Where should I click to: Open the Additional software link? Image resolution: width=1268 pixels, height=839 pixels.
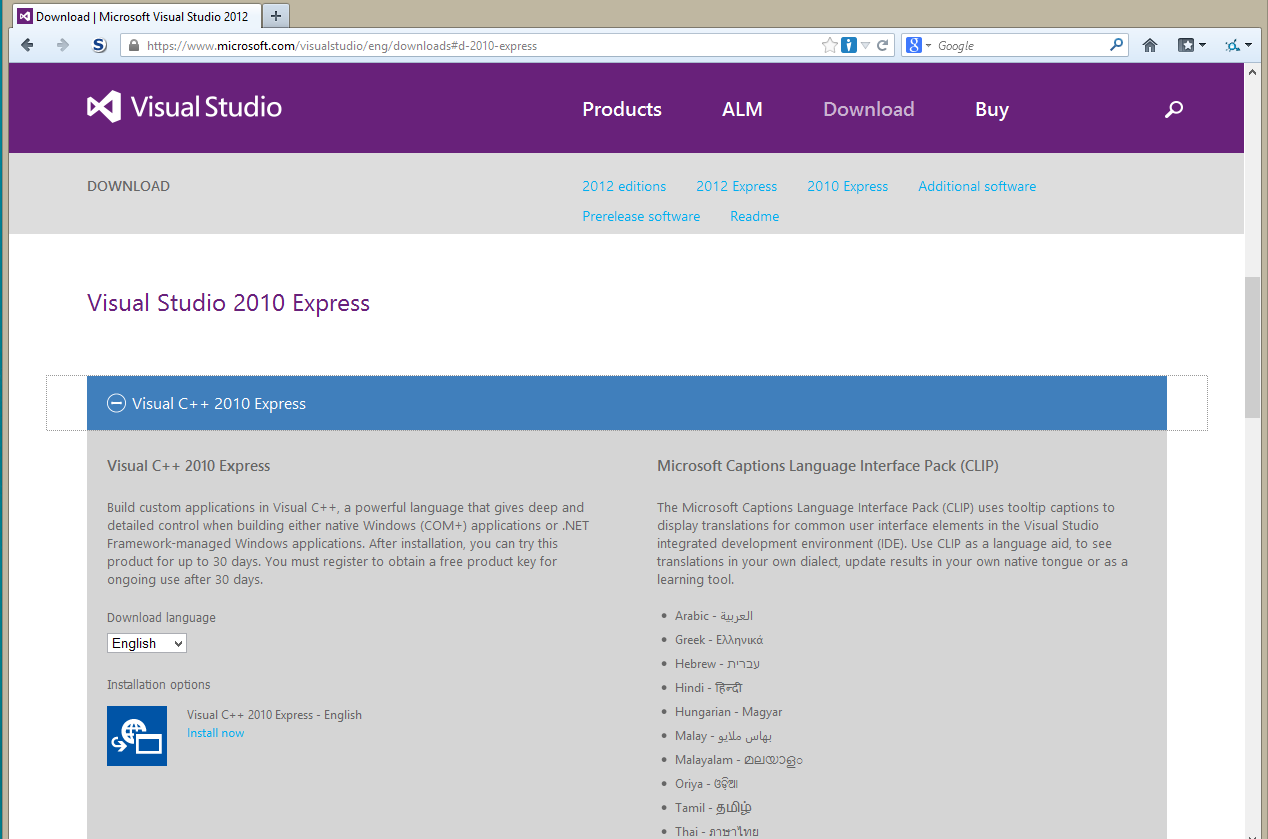(977, 186)
